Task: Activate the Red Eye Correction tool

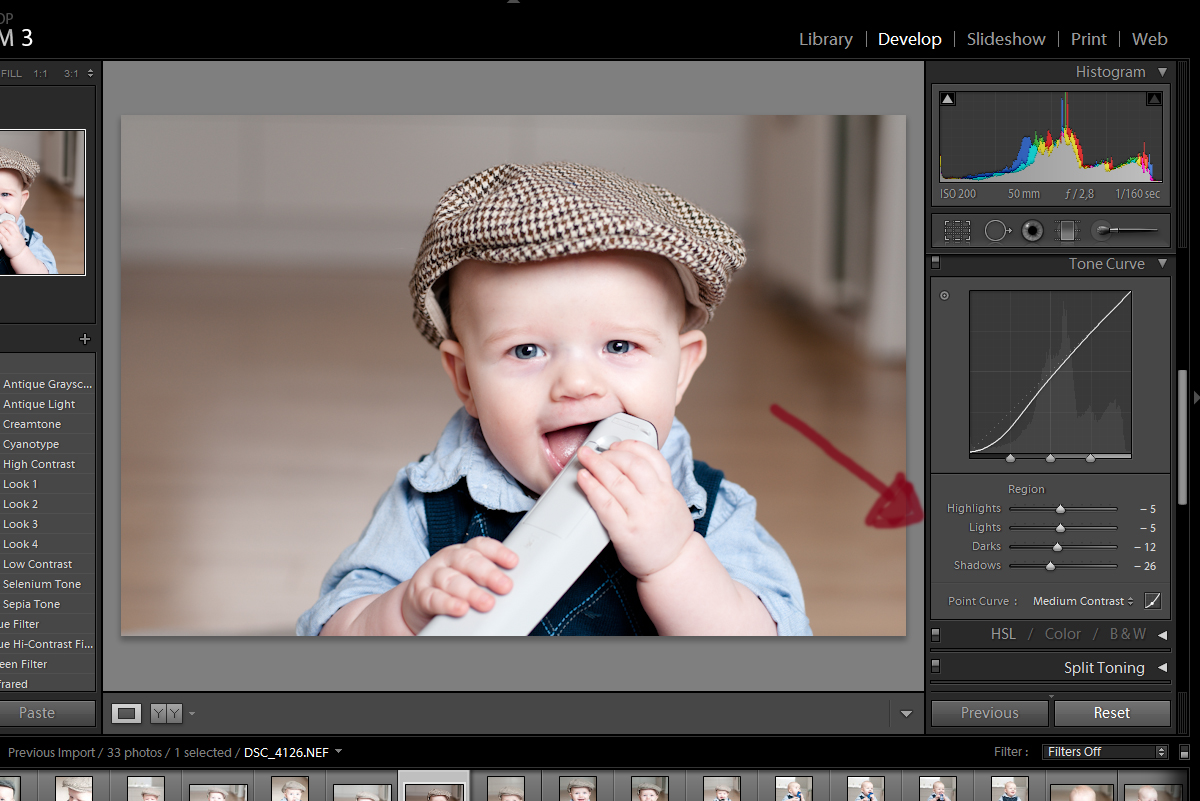Action: point(1032,231)
